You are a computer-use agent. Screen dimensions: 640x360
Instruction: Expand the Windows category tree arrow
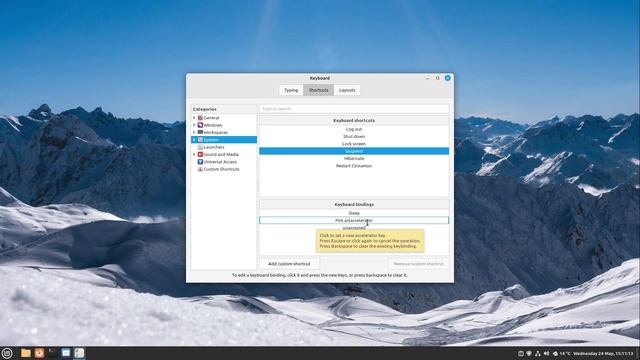[194, 125]
